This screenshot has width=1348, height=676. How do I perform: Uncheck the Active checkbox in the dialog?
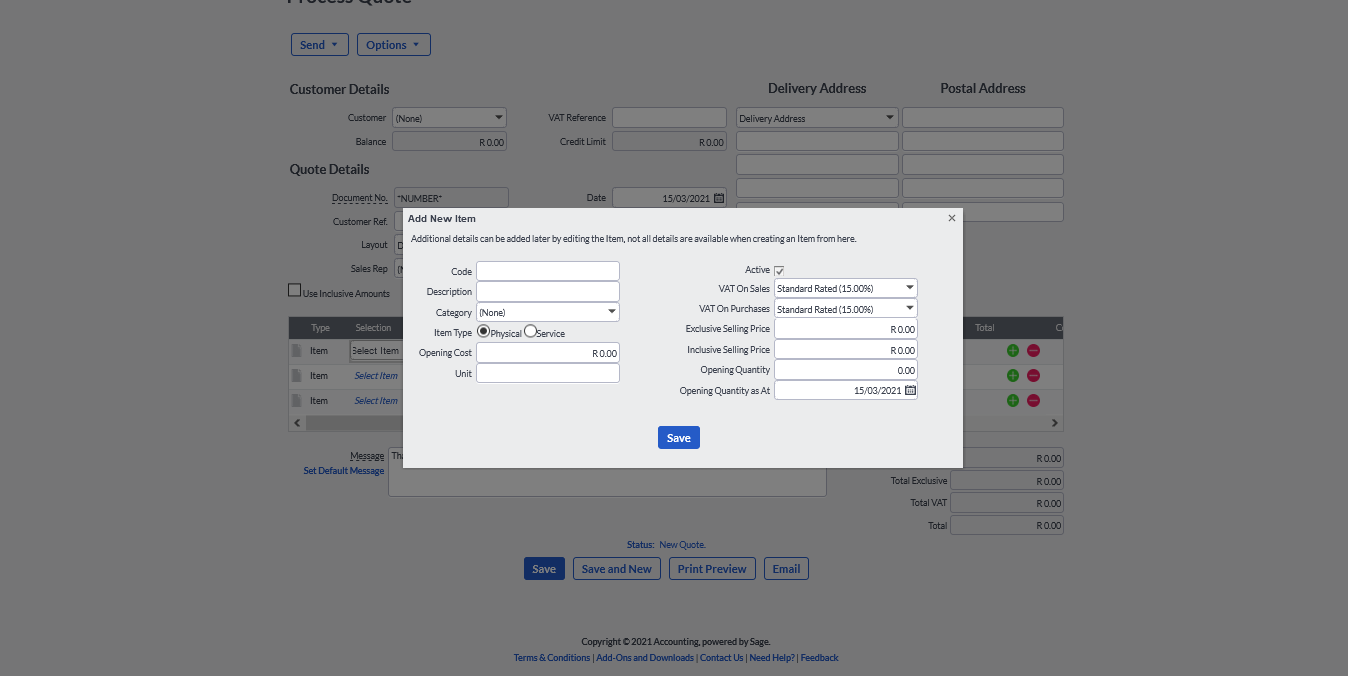[778, 270]
